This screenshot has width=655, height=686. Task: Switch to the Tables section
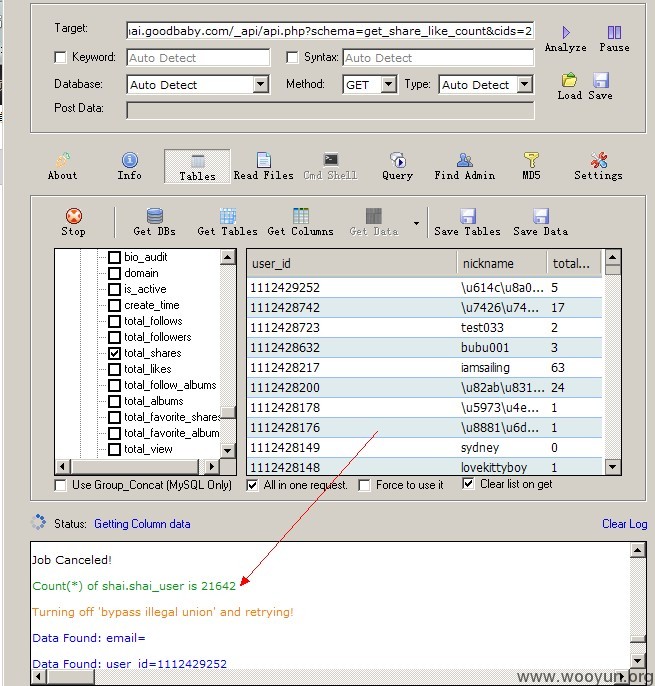click(x=197, y=166)
